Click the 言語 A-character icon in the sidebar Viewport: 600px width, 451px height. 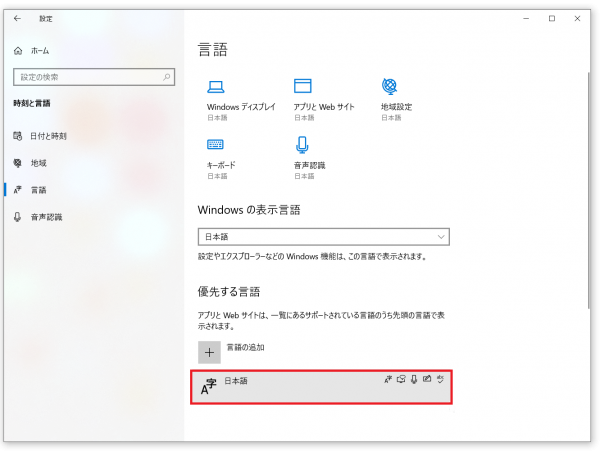pos(18,190)
